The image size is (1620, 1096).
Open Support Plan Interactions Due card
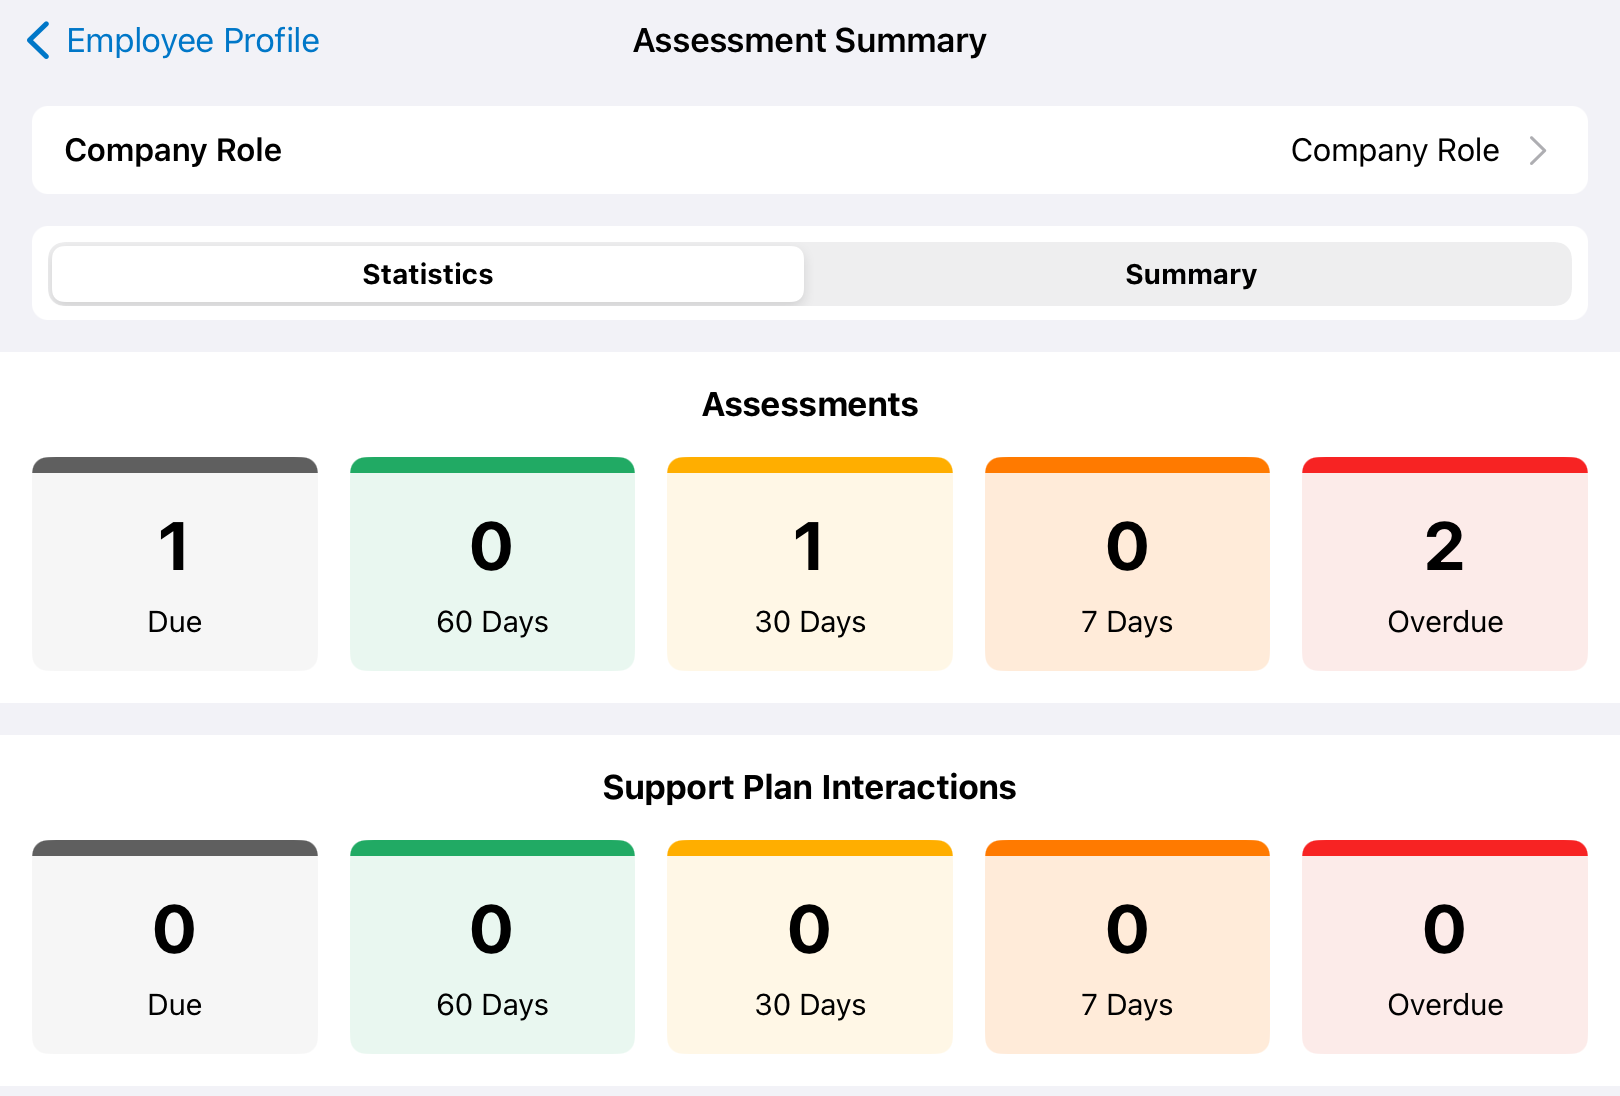click(x=175, y=947)
